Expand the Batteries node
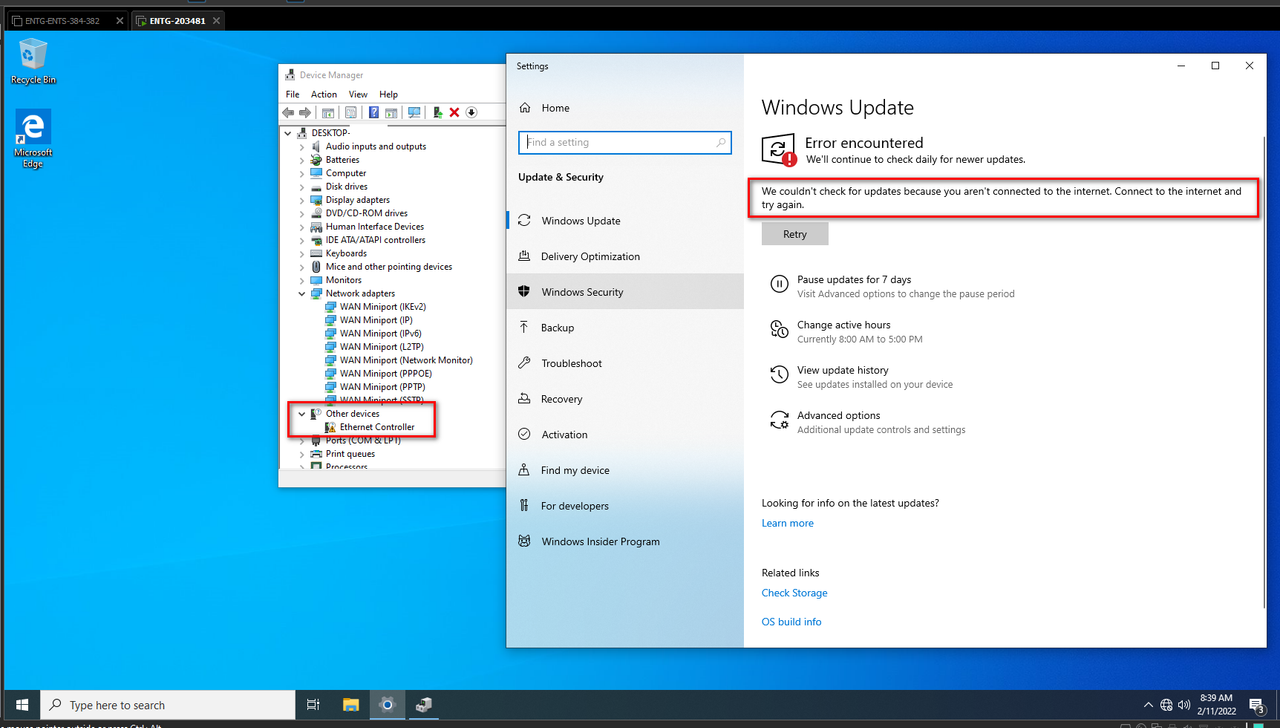The image size is (1280, 728). pos(302,160)
